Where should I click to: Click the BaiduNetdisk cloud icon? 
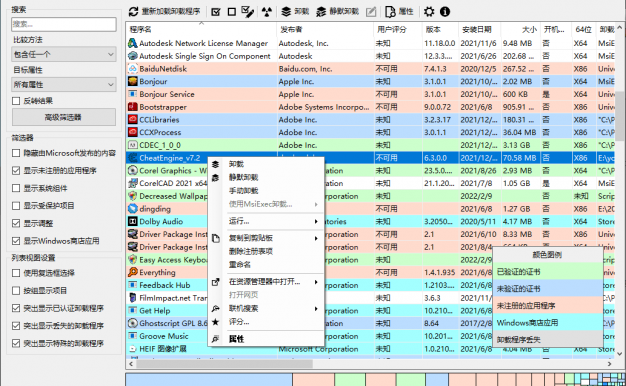coord(133,69)
